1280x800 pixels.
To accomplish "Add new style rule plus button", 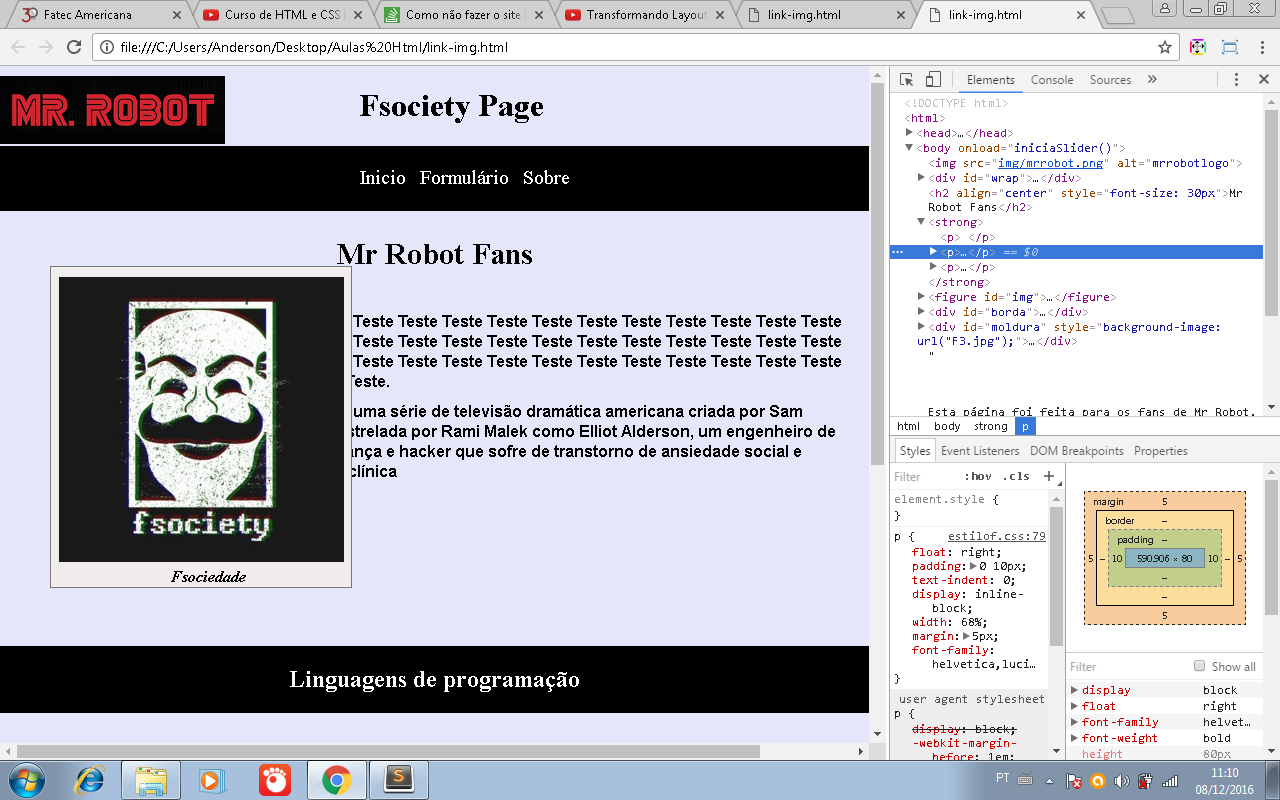I will coord(1048,476).
